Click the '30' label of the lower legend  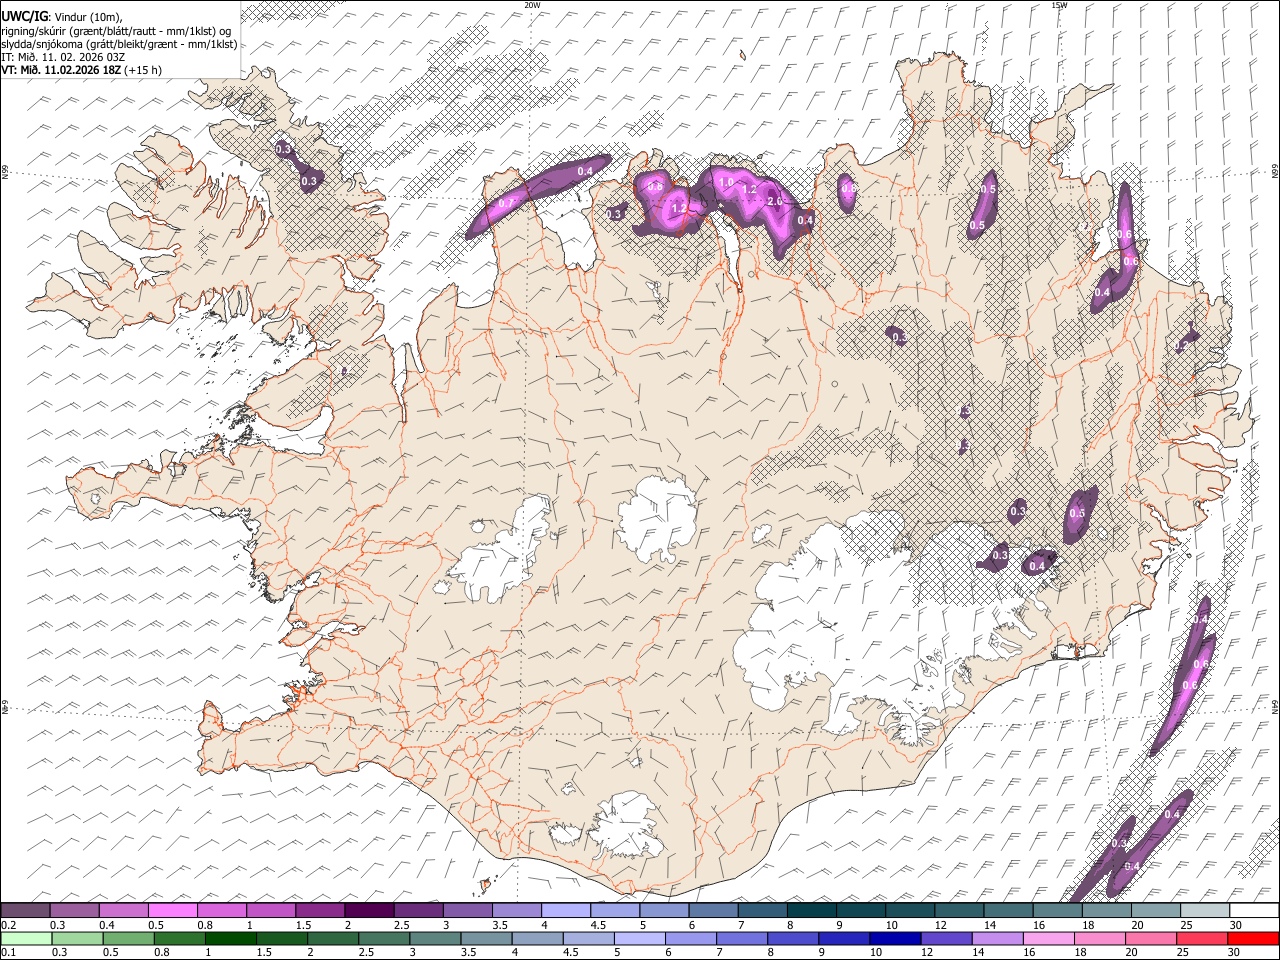click(x=1235, y=953)
